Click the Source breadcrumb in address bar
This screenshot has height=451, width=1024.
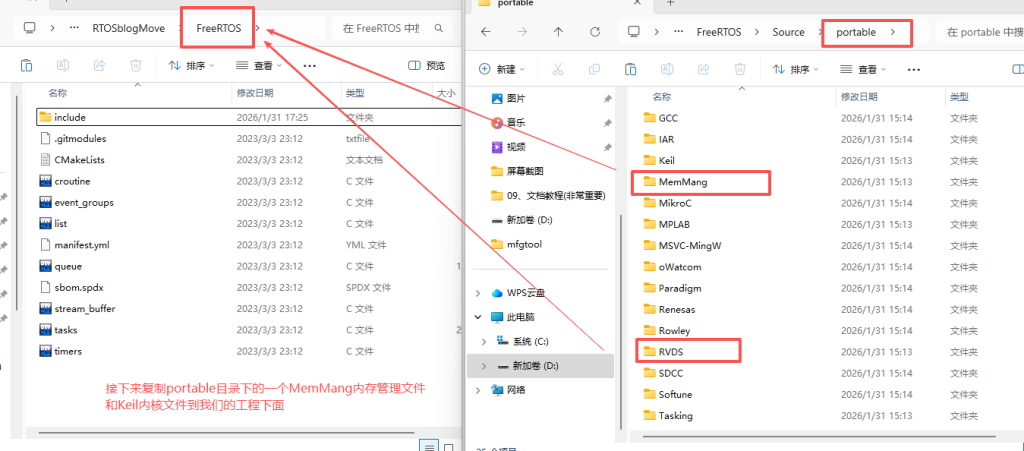788,32
